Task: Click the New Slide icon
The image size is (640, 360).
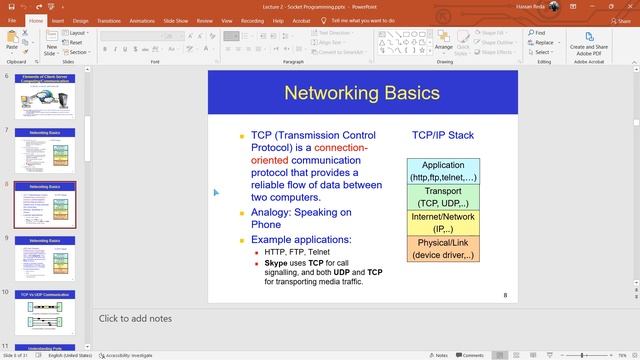Action: [x=52, y=36]
